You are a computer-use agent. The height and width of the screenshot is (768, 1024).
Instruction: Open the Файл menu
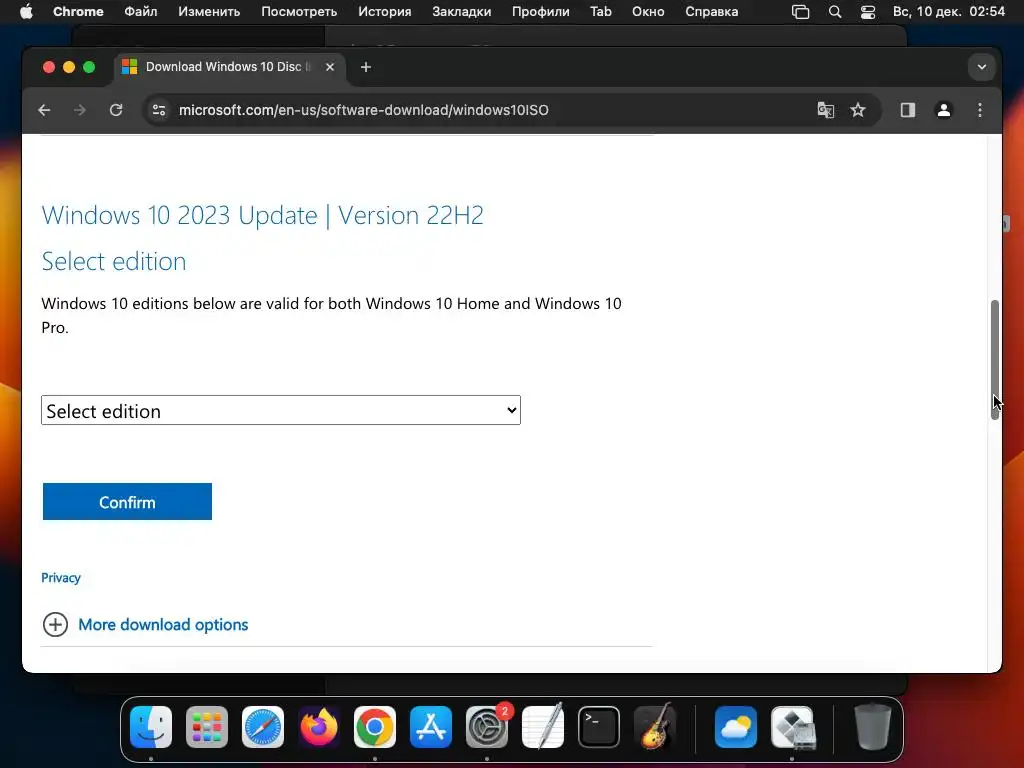pyautogui.click(x=141, y=12)
